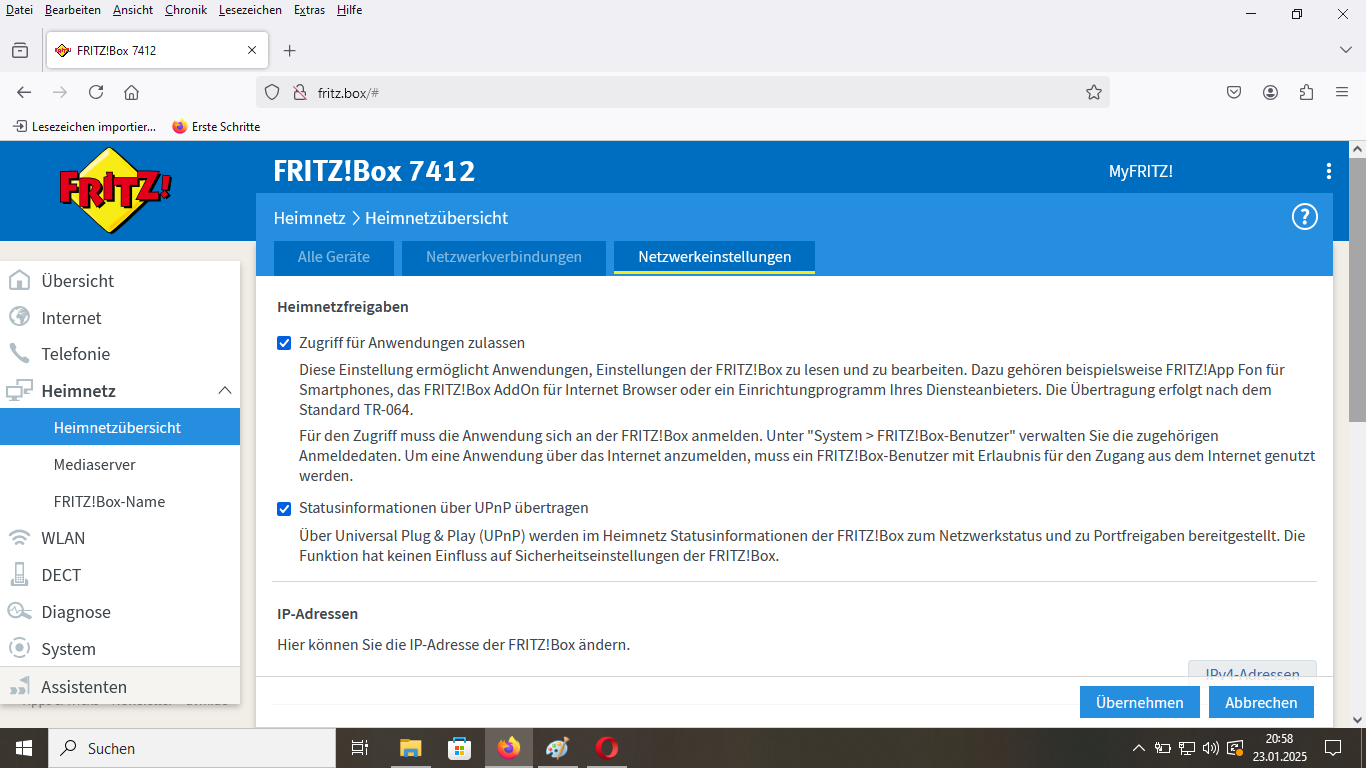1366x768 pixels.
Task: Open the Firefox View icon in the tab bar
Action: (20, 50)
